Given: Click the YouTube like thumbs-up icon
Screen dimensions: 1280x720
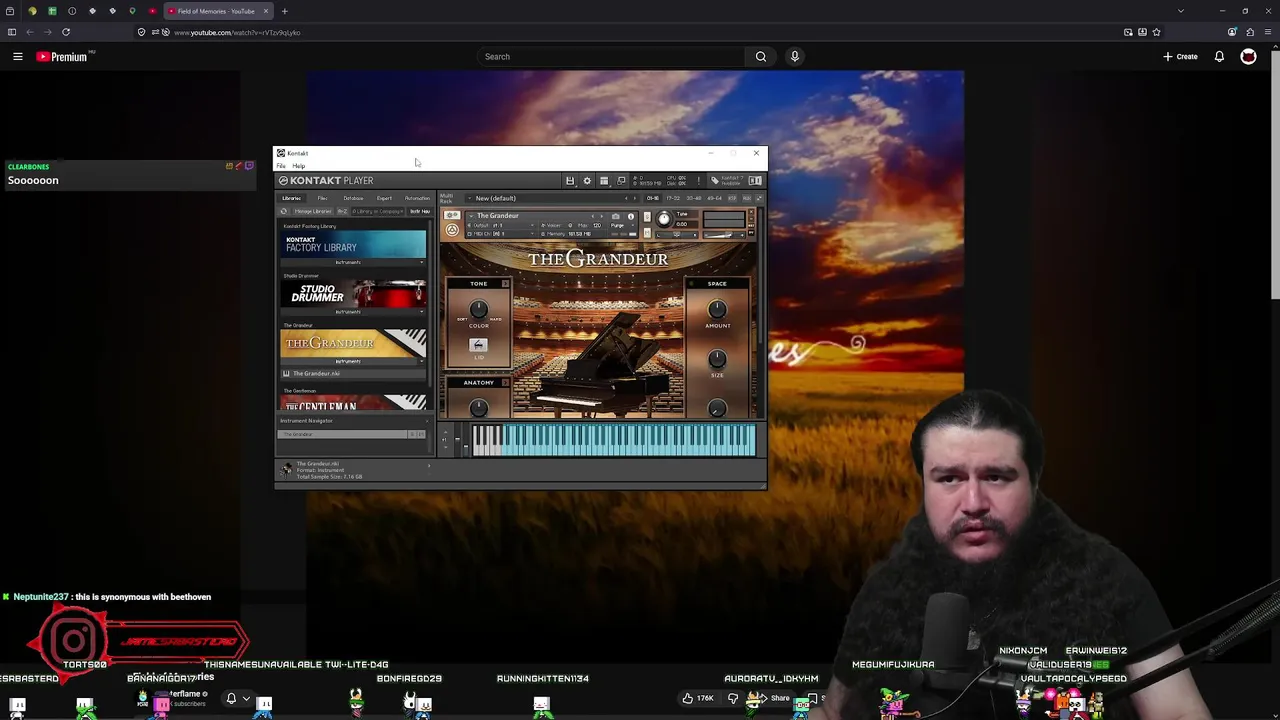Looking at the screenshot, I should [x=687, y=698].
